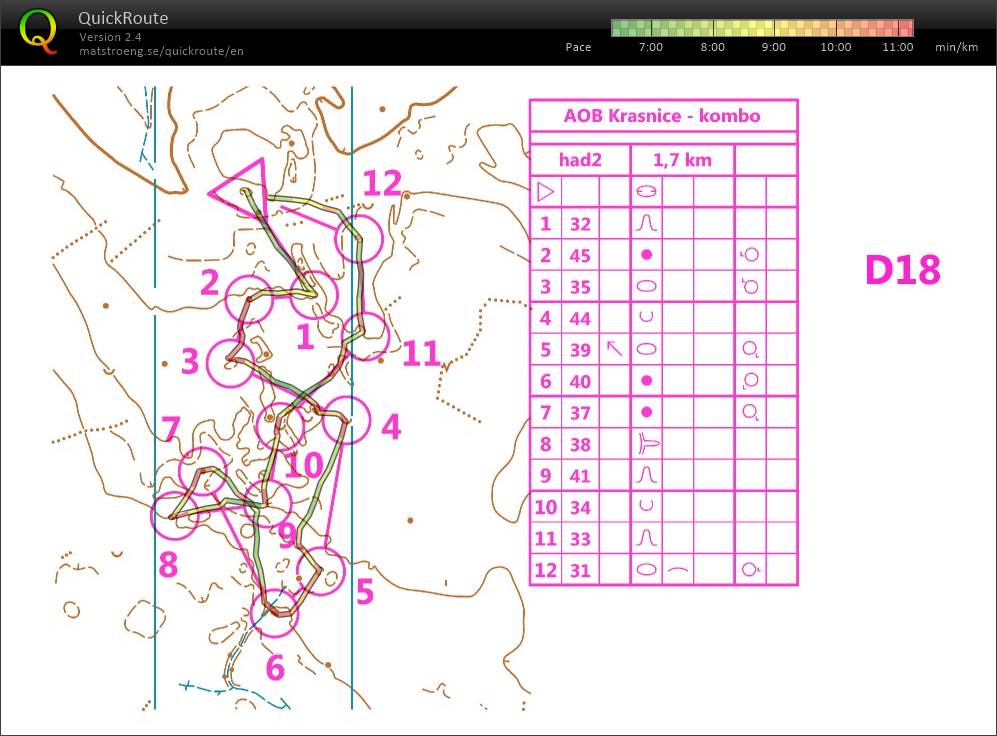Click control code 39 in the table

(x=580, y=350)
